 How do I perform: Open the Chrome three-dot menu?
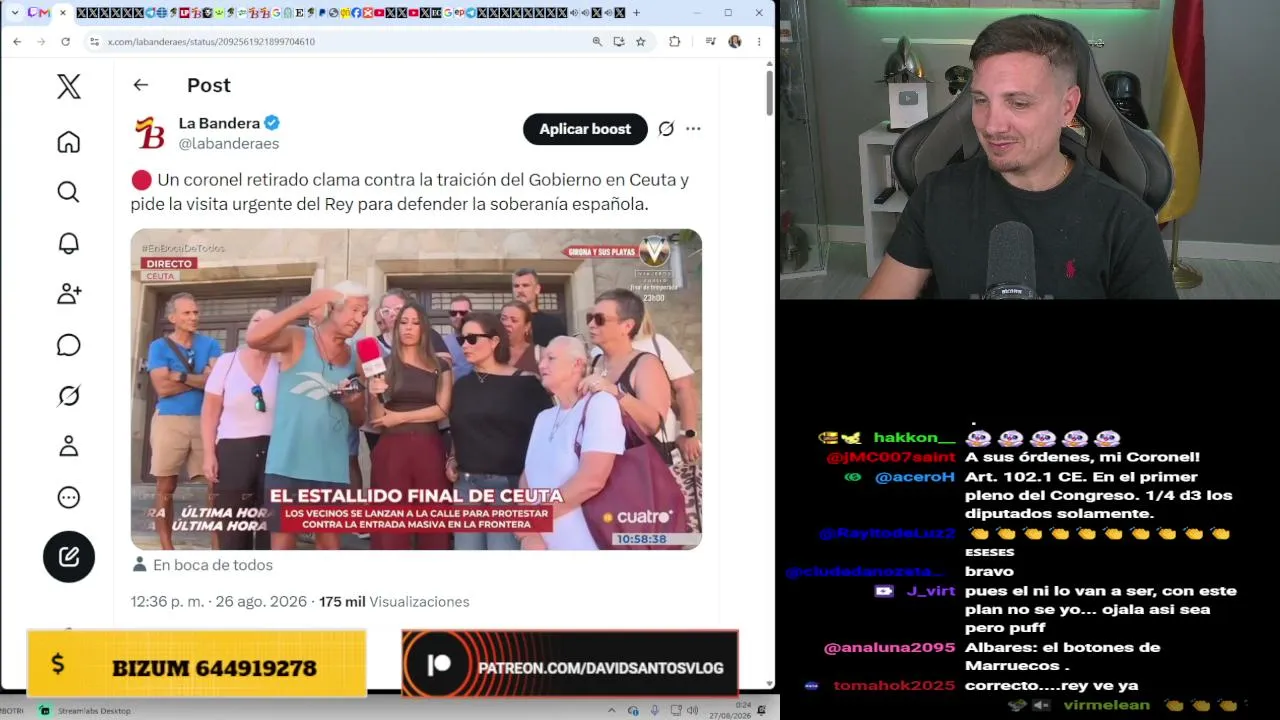click(x=759, y=42)
